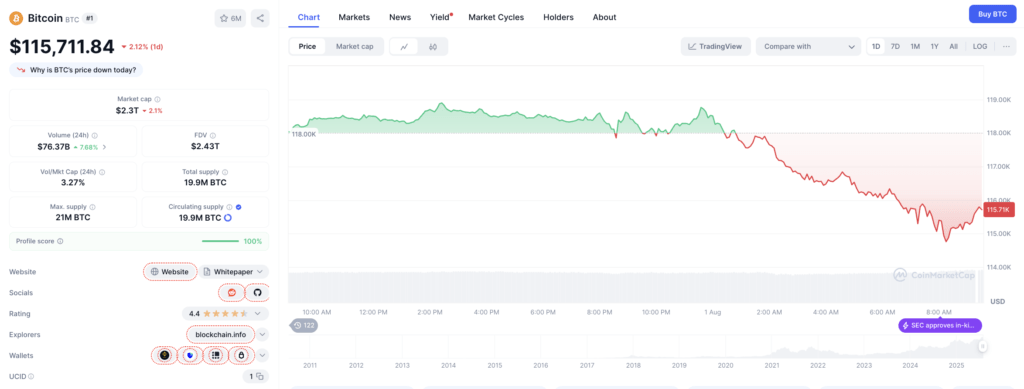Set chart range to All
1024x389 pixels.
[x=953, y=46]
